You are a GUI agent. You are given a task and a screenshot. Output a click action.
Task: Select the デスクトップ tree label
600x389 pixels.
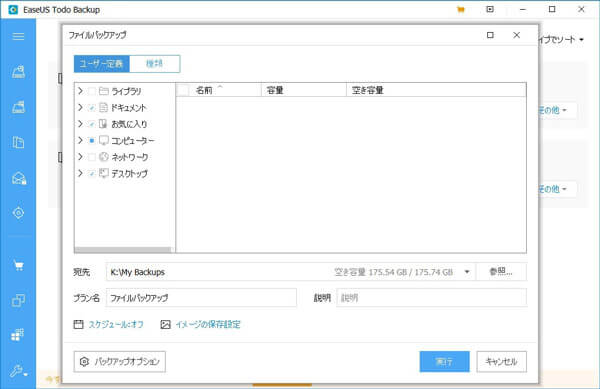(129, 174)
